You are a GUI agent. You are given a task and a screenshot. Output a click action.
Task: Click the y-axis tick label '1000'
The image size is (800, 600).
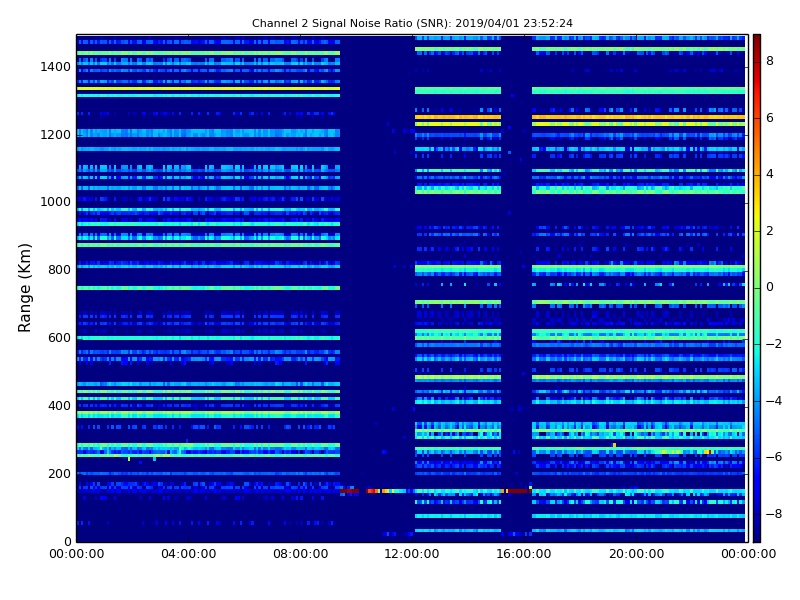coord(56,202)
